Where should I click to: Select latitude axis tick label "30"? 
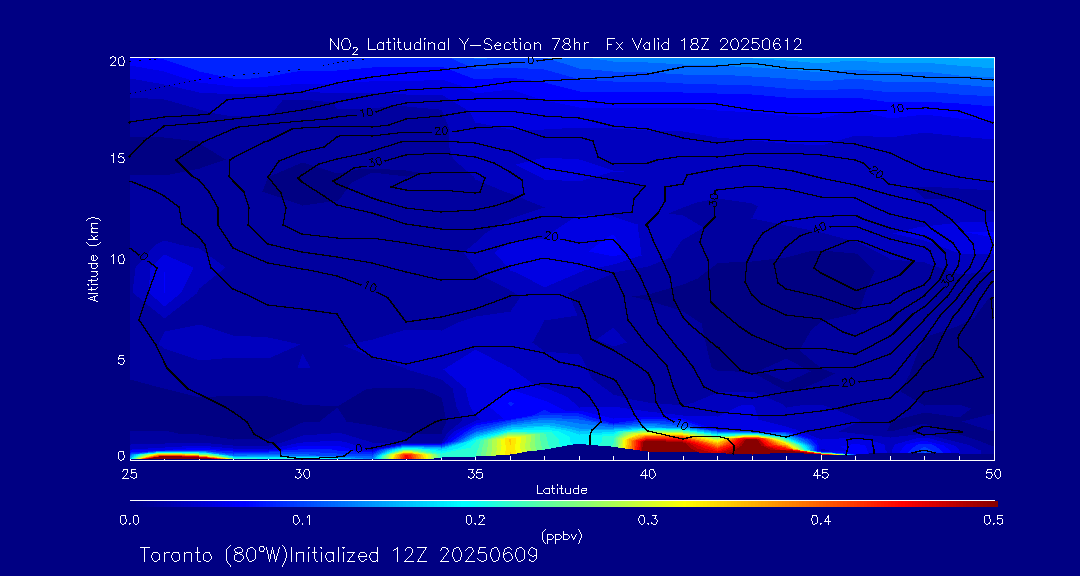(302, 473)
